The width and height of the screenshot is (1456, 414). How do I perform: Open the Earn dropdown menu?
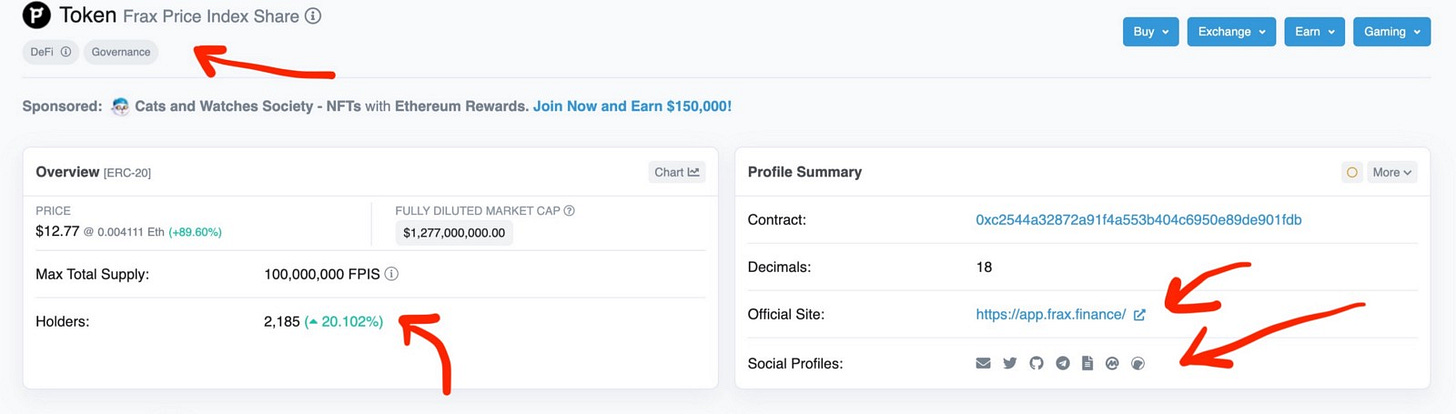[1314, 32]
